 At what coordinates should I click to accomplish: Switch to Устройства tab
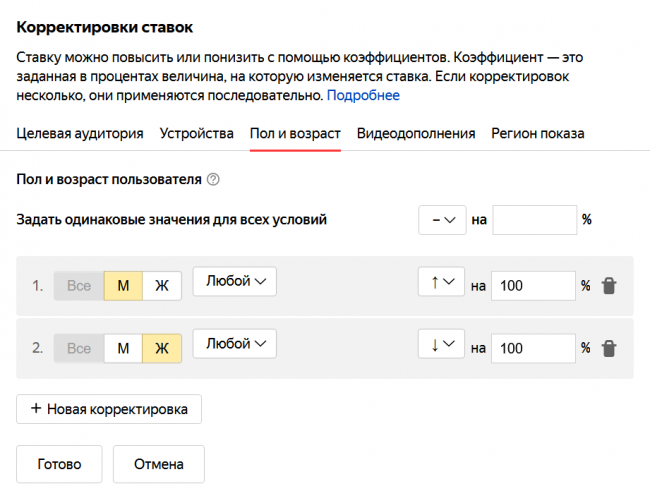coord(196,134)
